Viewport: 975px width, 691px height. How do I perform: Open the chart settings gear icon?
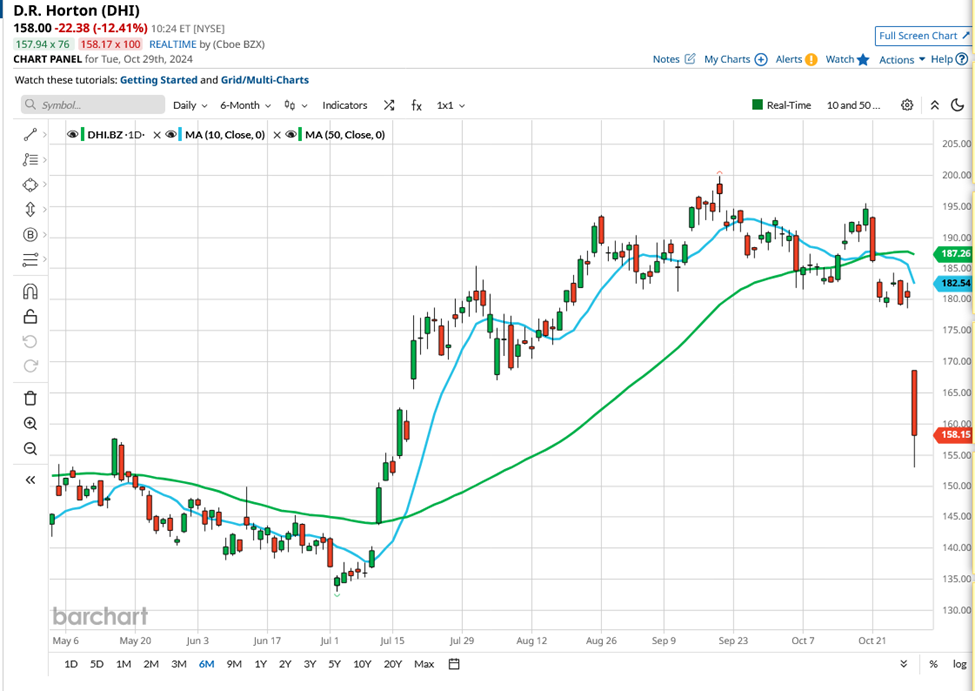tap(907, 105)
